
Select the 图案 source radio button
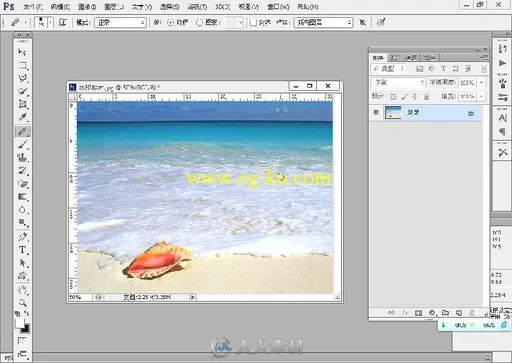(199, 23)
